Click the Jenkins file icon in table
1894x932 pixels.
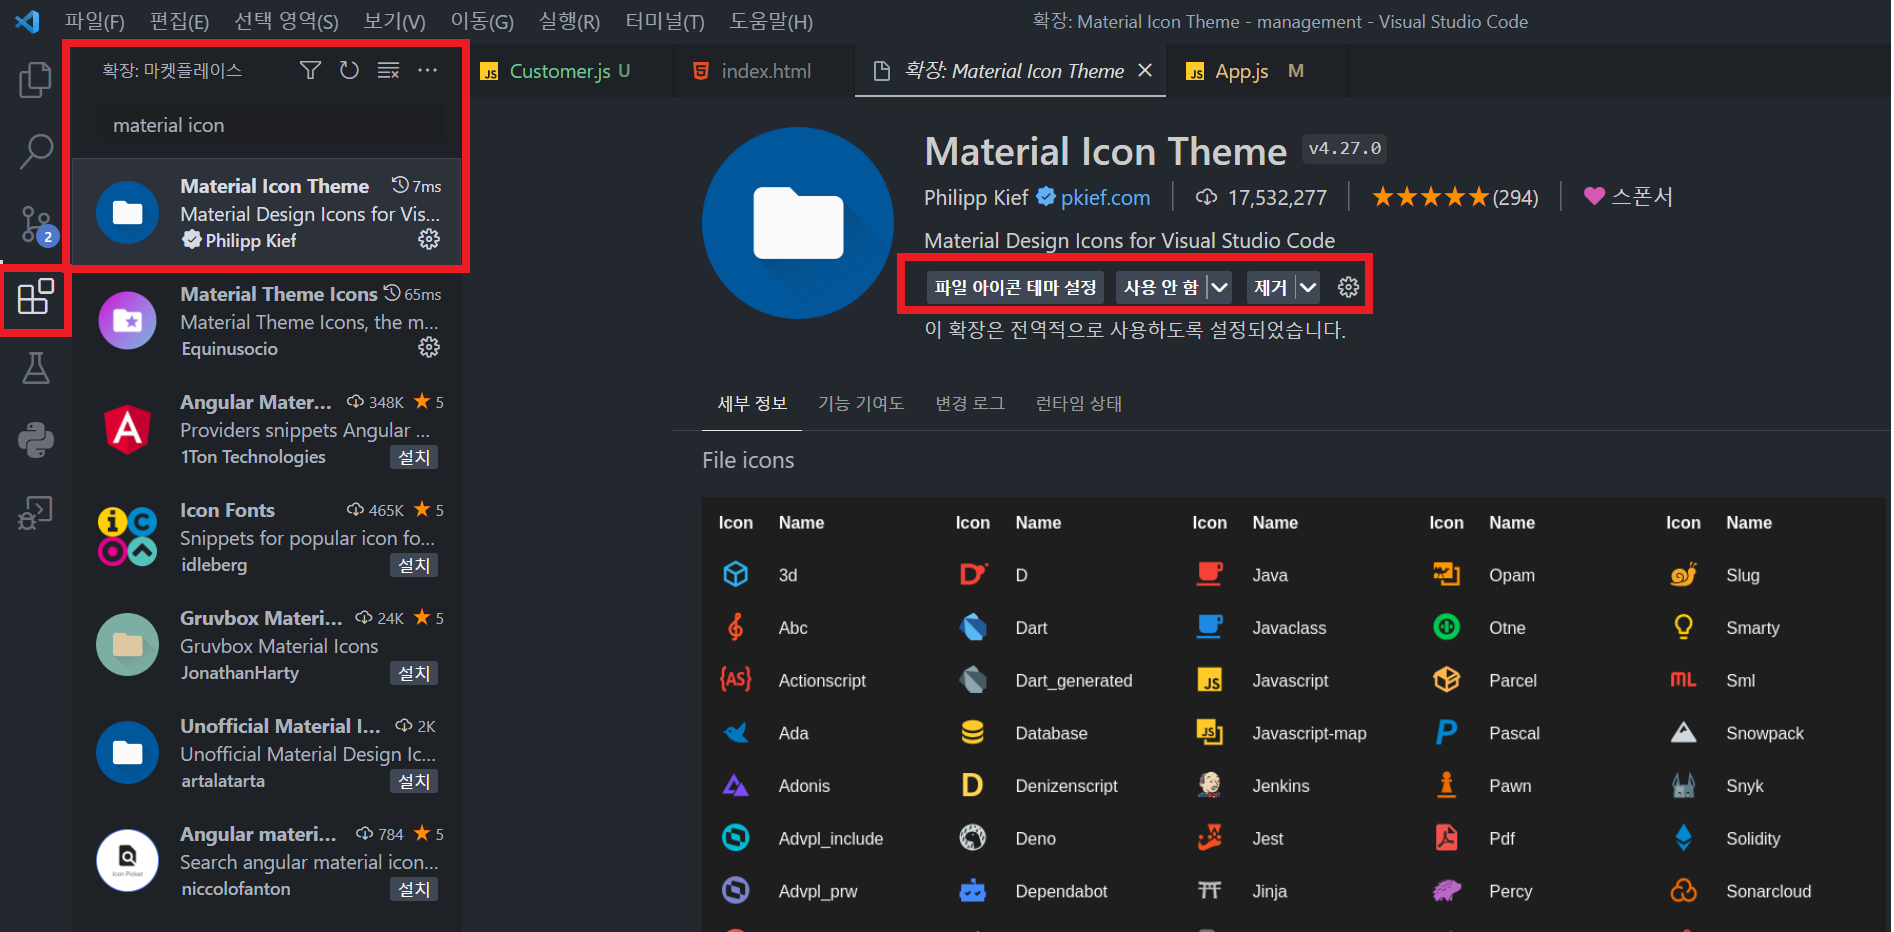pos(1210,785)
